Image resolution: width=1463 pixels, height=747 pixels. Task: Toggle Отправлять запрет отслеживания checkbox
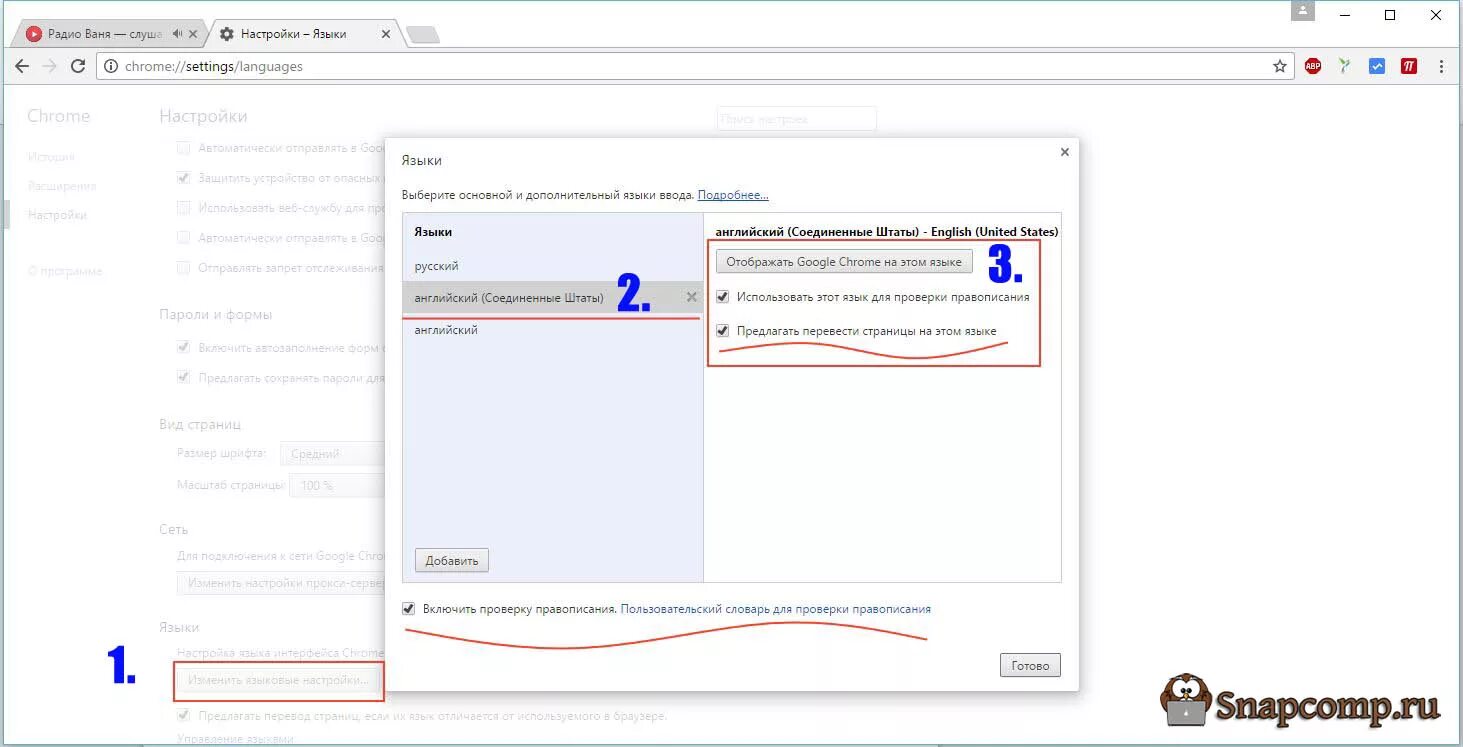[183, 268]
